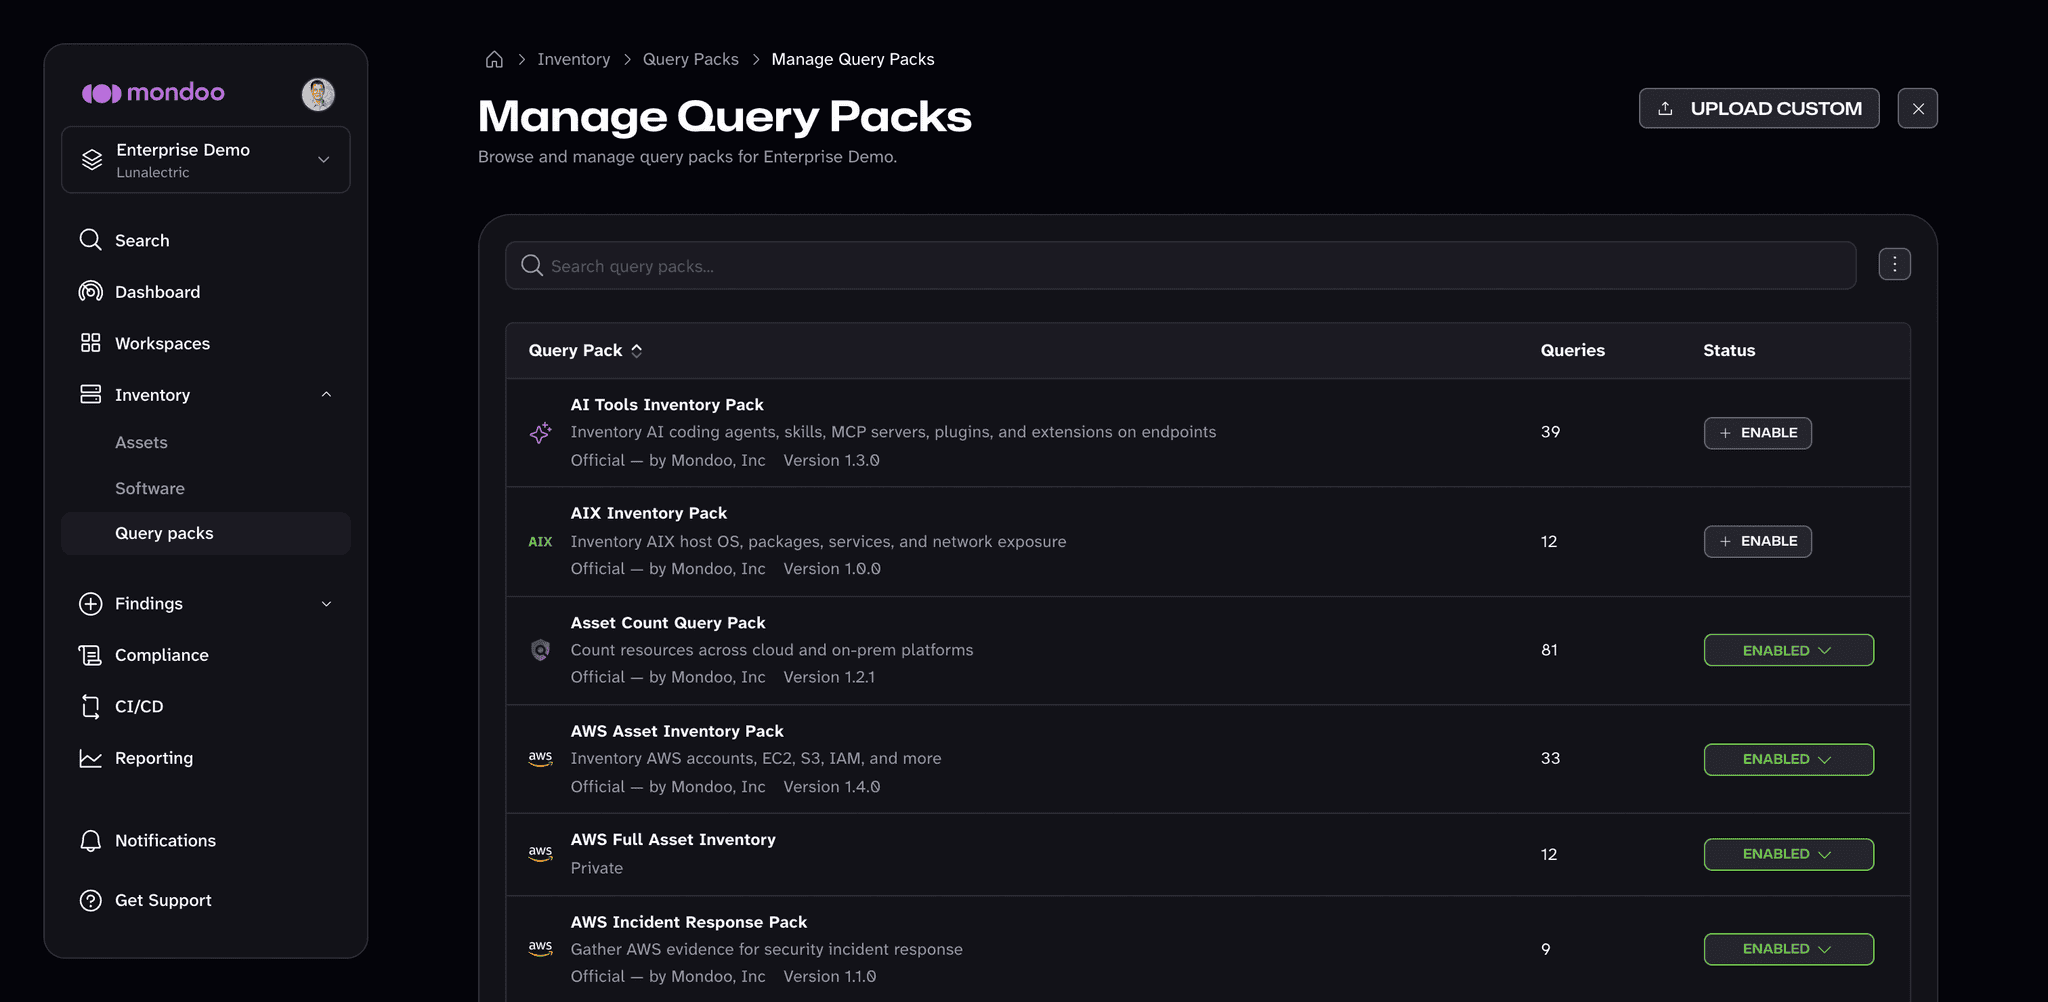
Task: Open ENABLED dropdown for AWS Incident Response Pack
Action: 1788,948
